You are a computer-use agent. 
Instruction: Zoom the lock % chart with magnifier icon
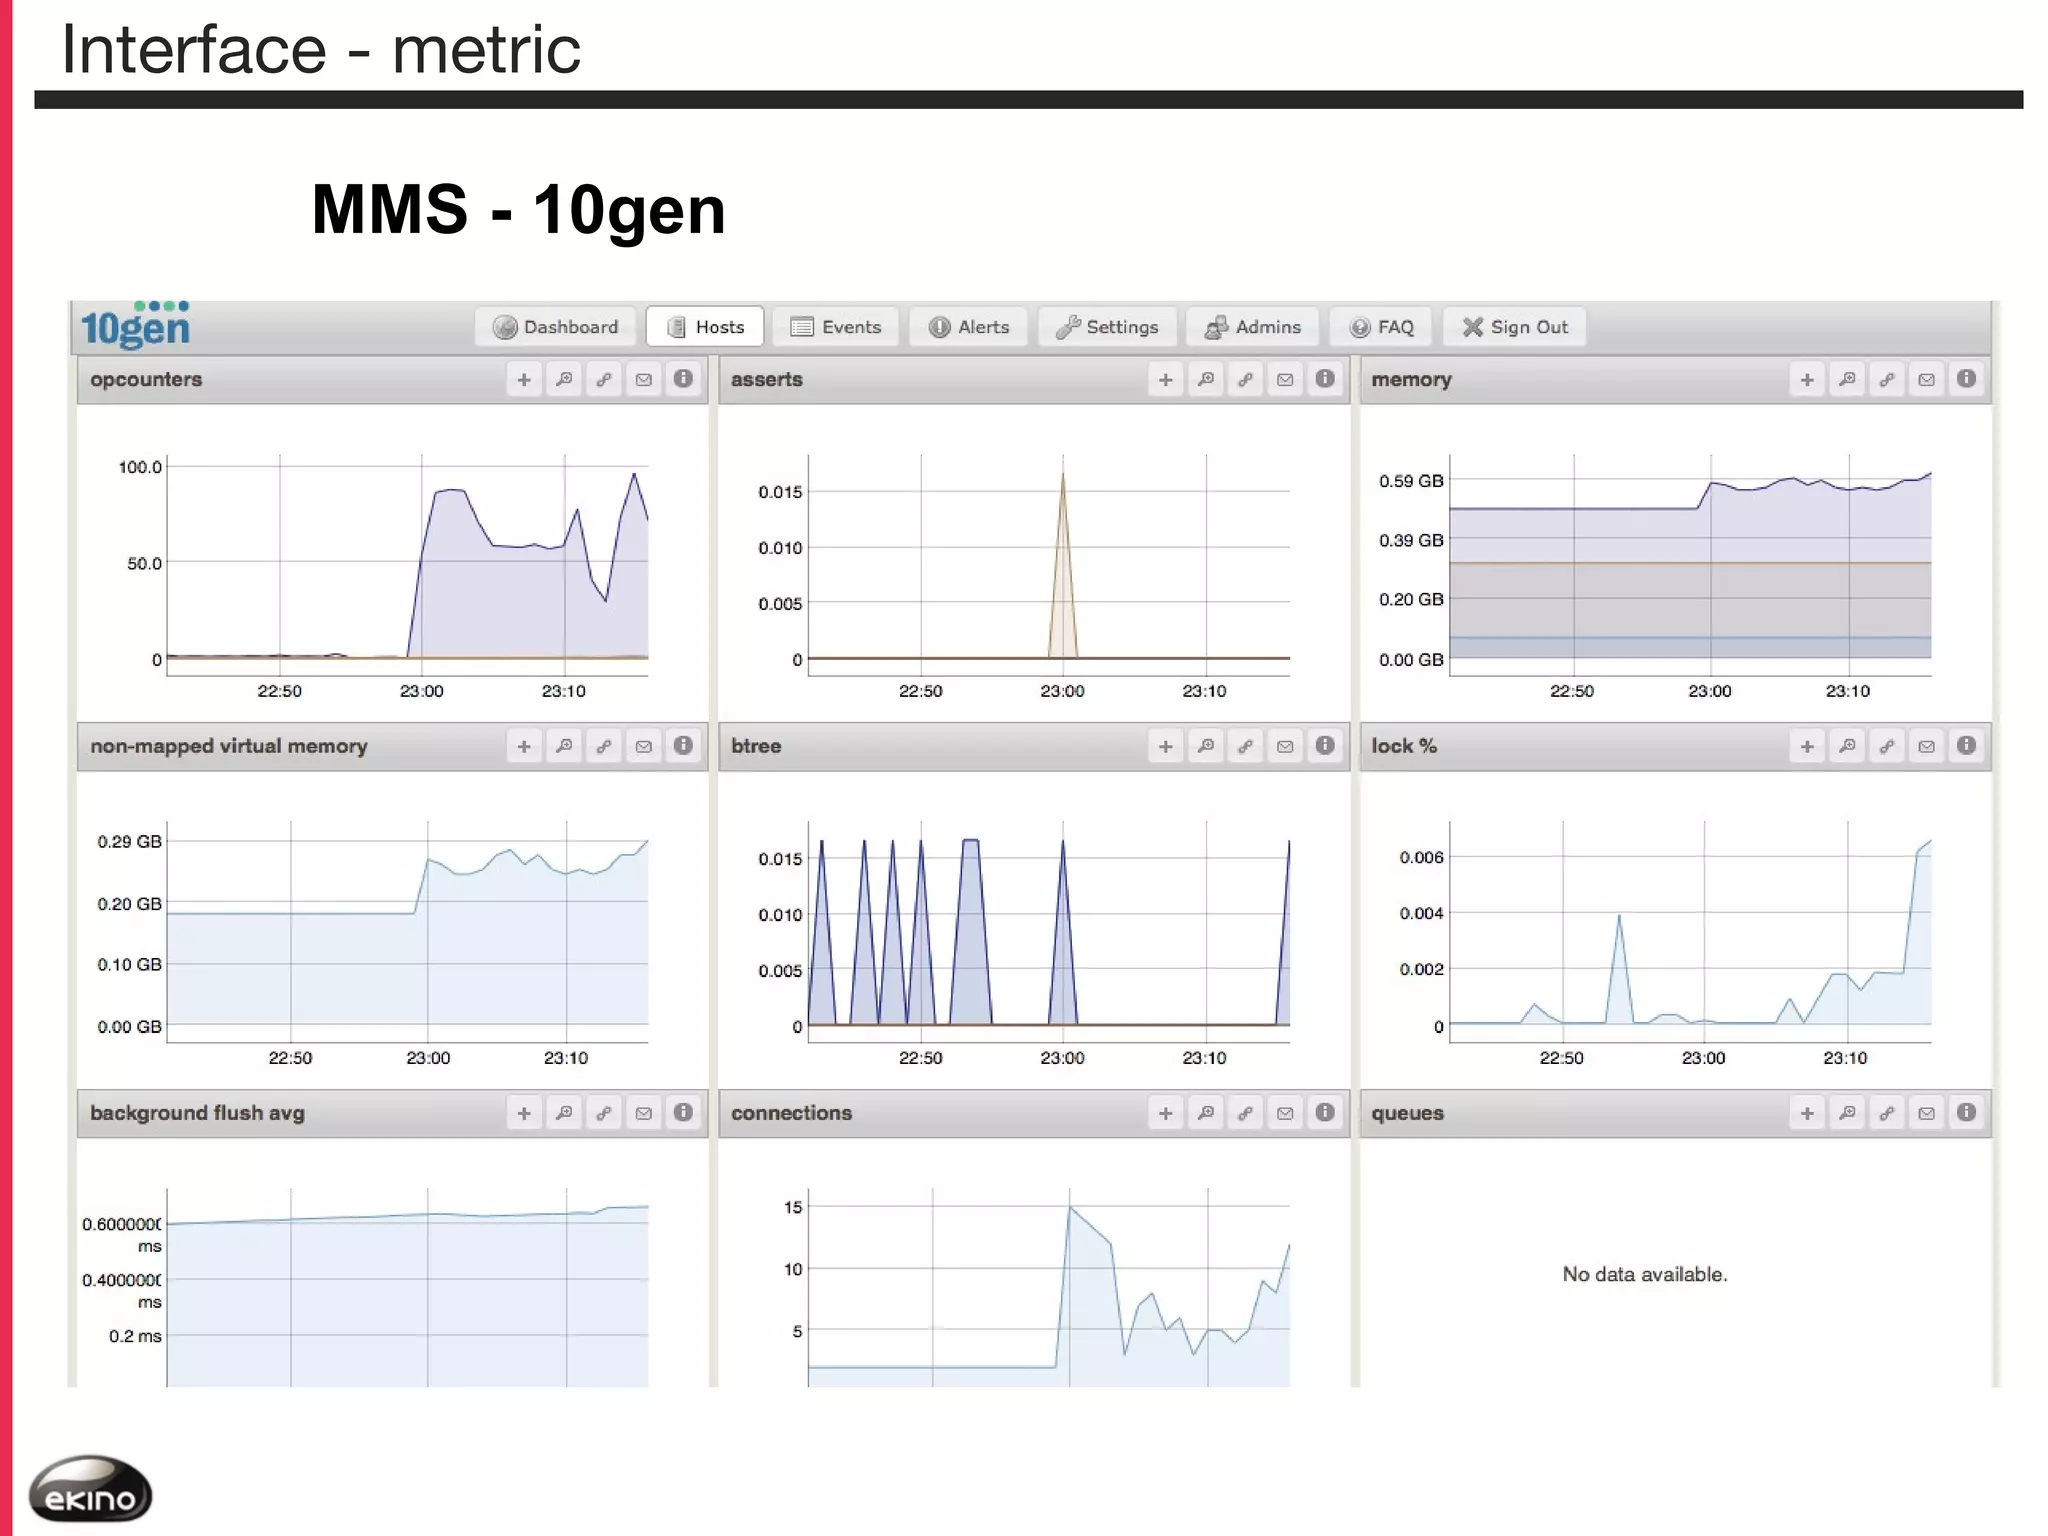coord(1847,747)
